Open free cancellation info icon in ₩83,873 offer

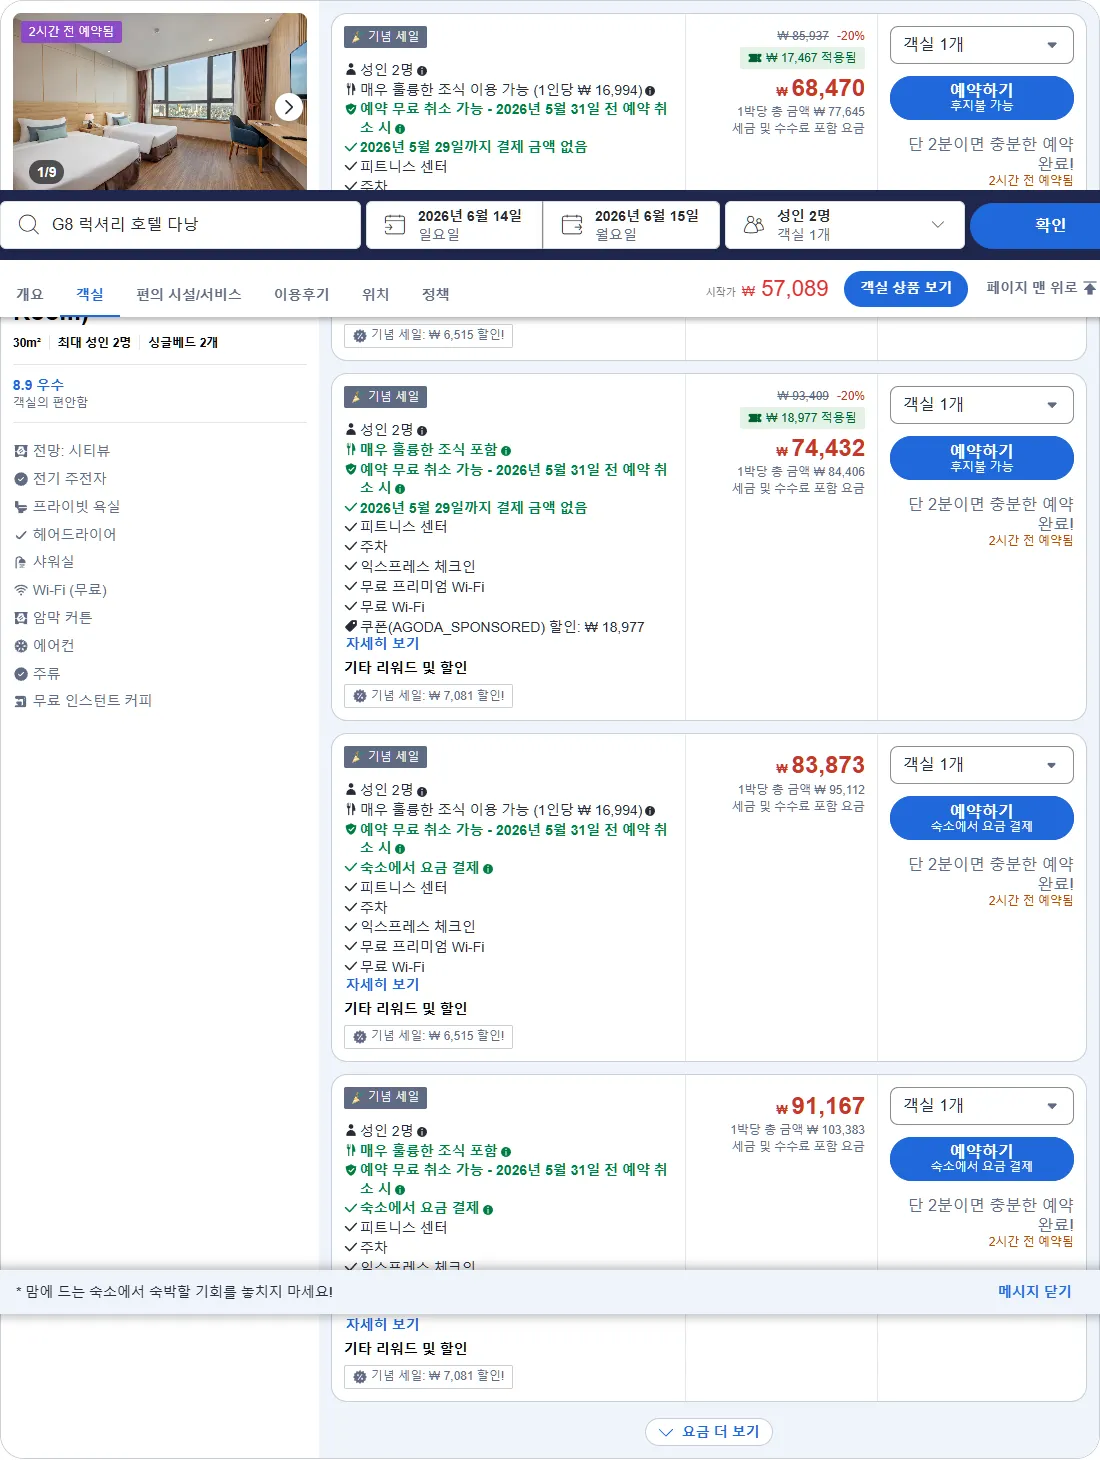click(x=400, y=848)
